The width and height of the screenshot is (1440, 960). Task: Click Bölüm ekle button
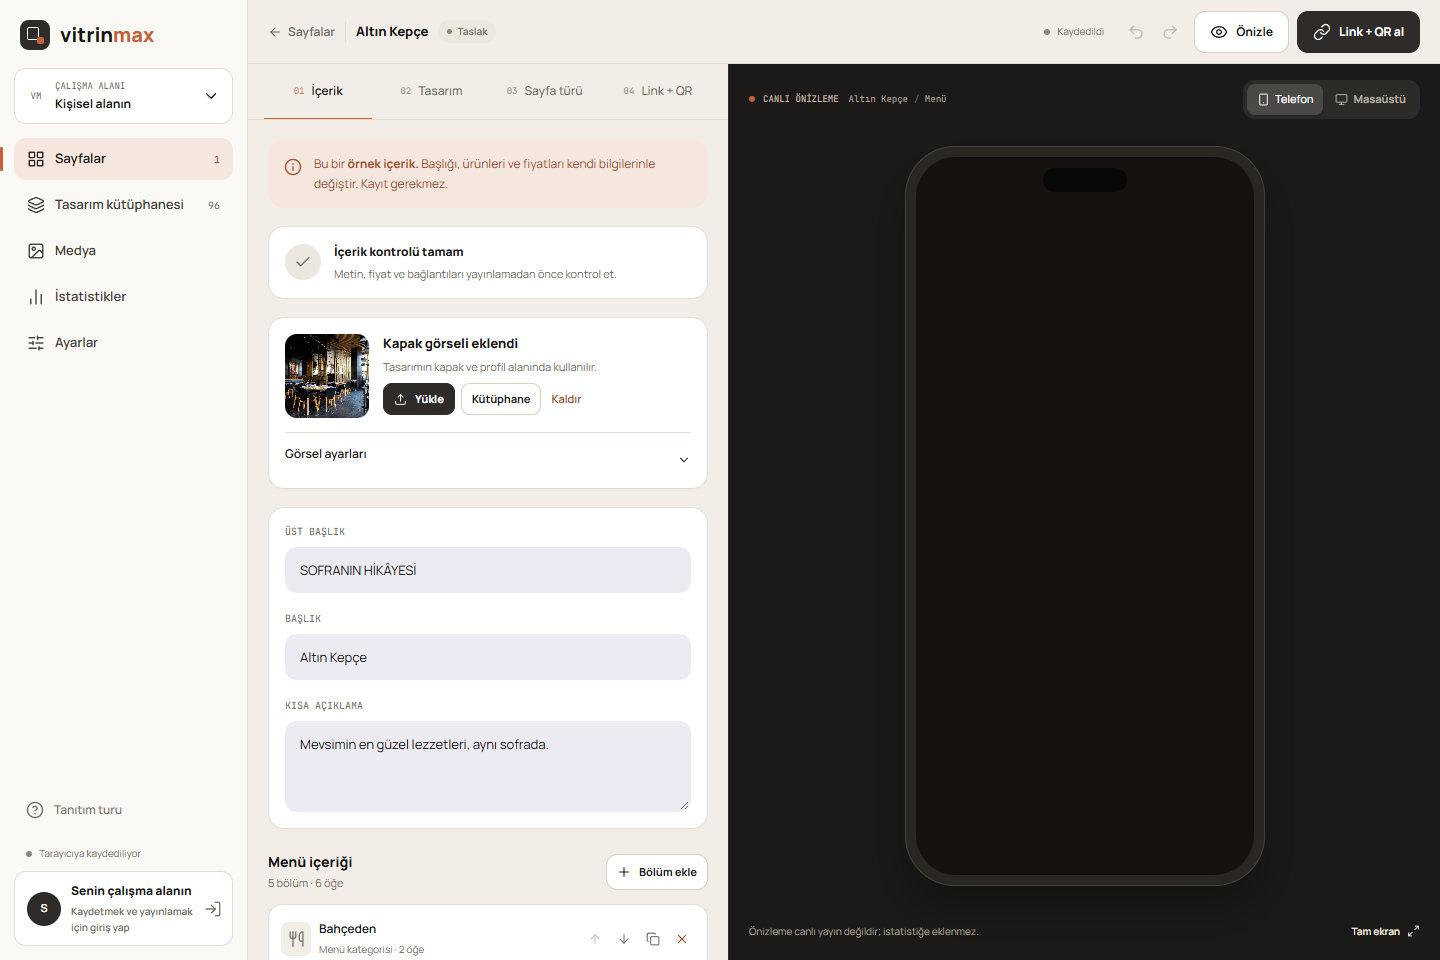click(x=657, y=872)
